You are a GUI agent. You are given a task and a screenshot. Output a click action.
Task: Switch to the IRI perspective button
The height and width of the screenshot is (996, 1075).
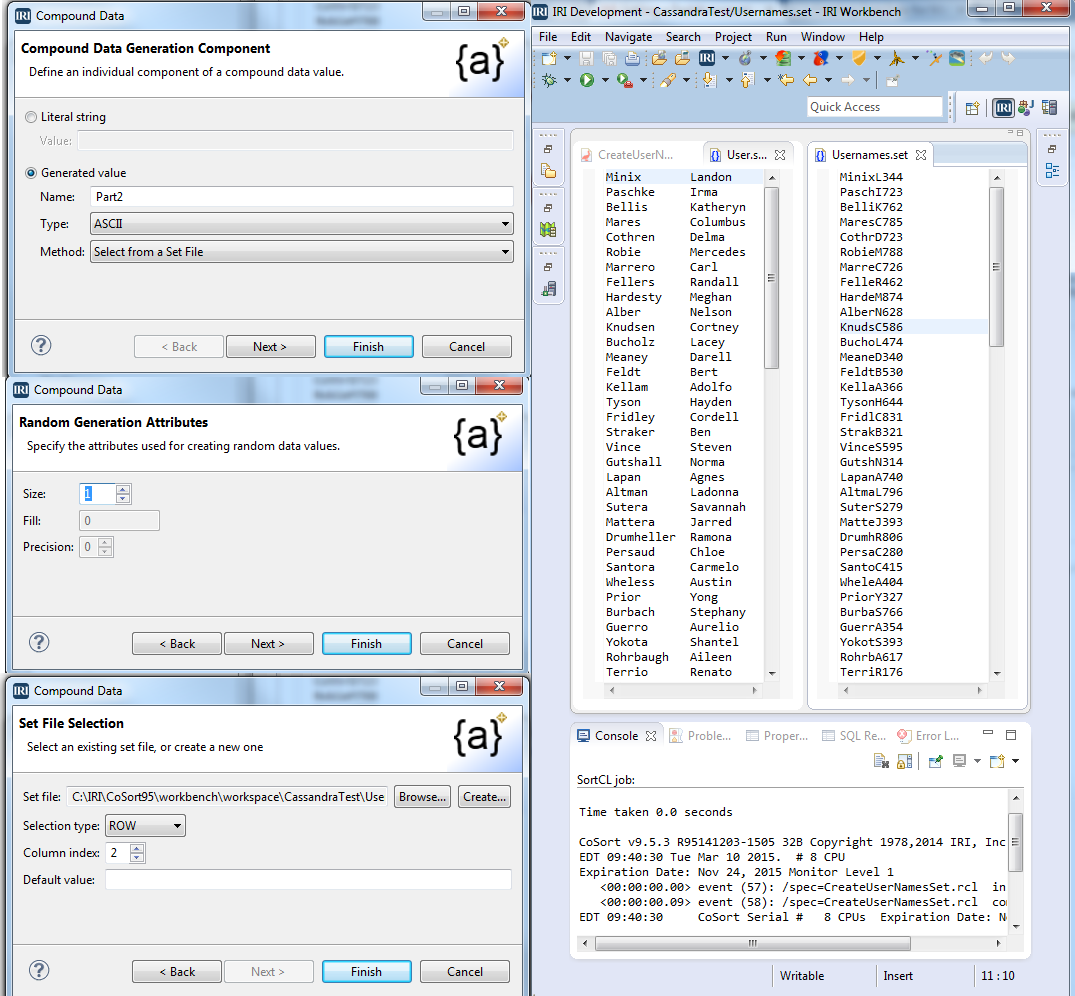[x=1004, y=108]
